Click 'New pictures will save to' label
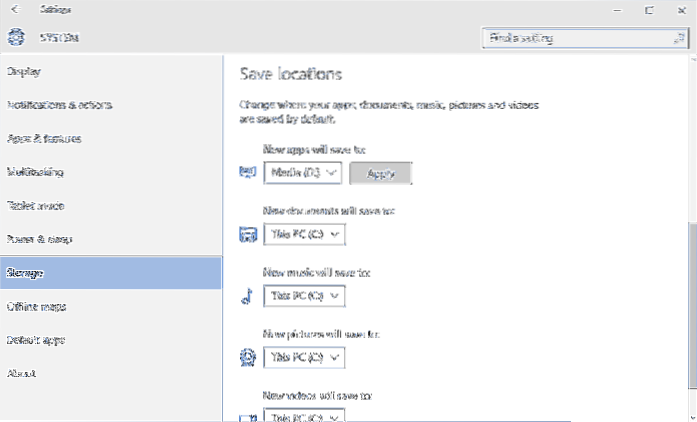 pos(321,334)
